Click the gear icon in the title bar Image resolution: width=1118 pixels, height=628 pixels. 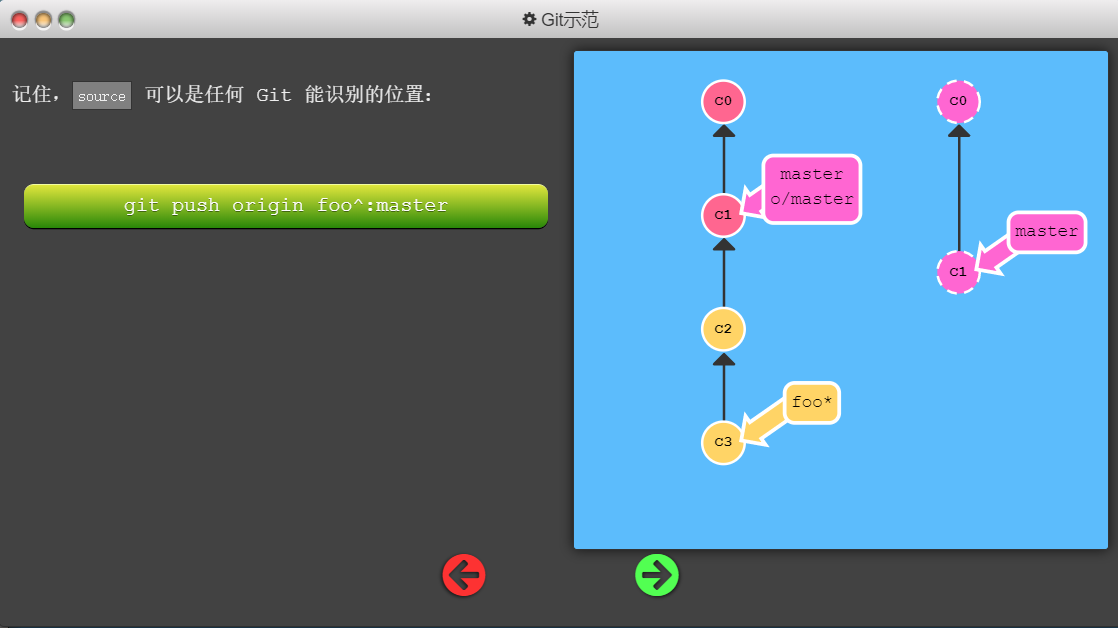(x=530, y=19)
